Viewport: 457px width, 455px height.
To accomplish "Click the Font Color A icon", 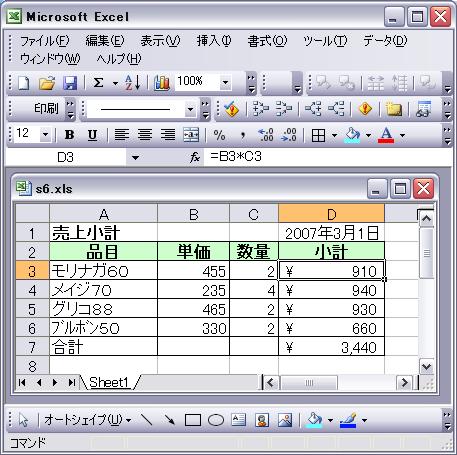I will pyautogui.click(x=386, y=135).
